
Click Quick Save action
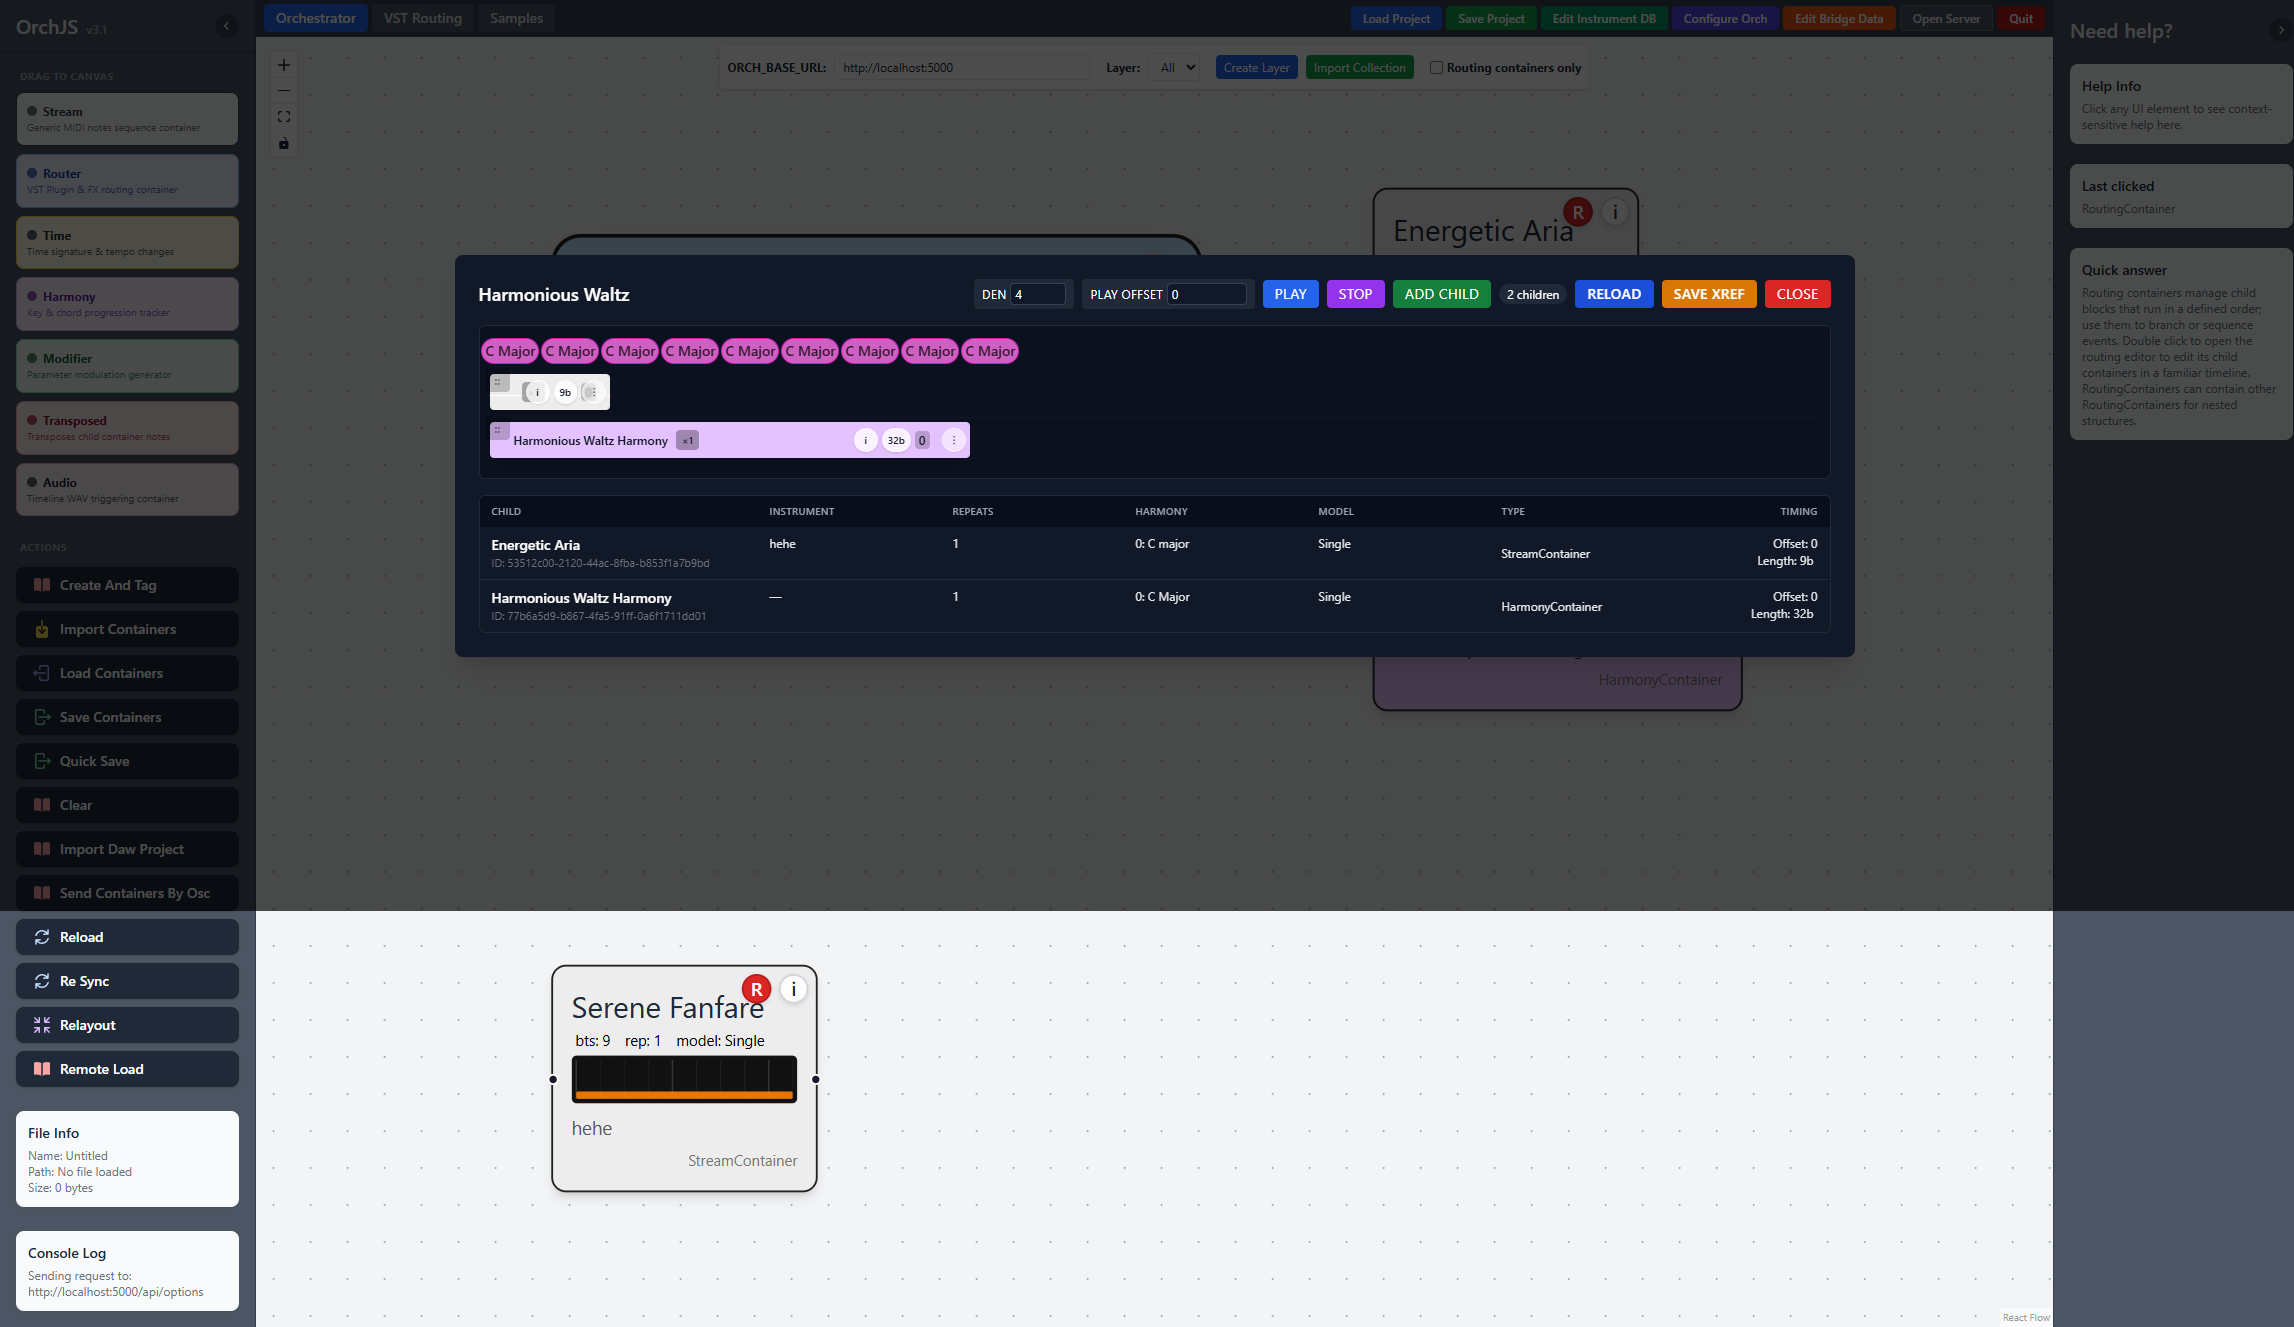point(127,761)
